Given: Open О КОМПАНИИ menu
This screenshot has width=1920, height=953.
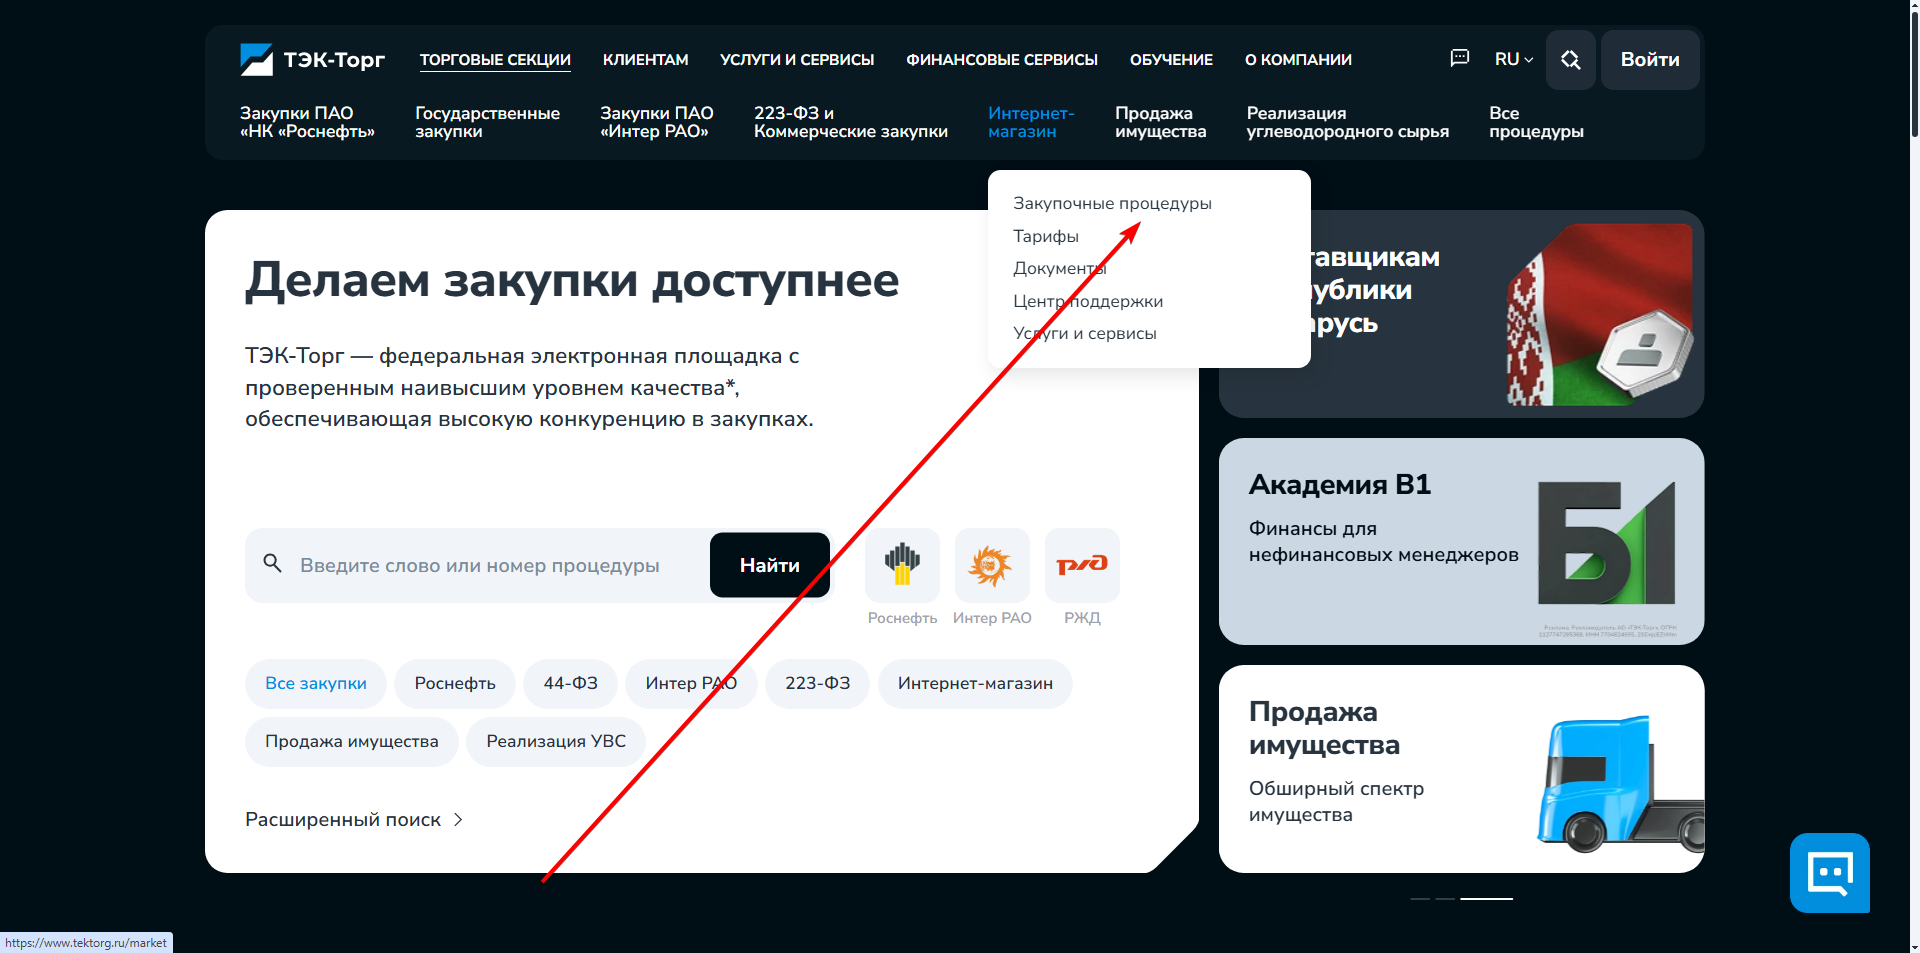Looking at the screenshot, I should pos(1298,60).
